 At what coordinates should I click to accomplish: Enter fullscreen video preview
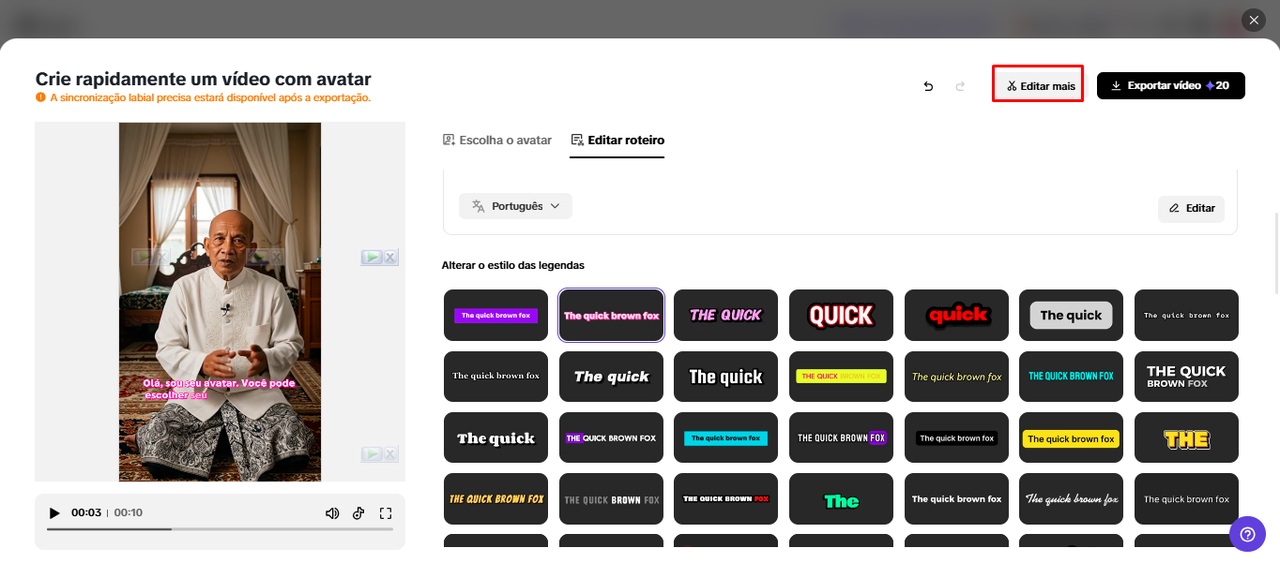386,513
